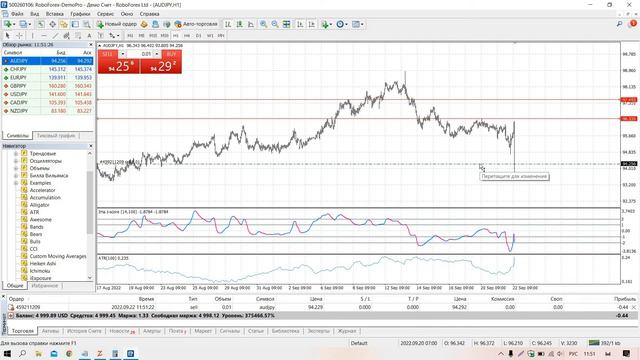Select the cursor arrow tool

click(7, 36)
